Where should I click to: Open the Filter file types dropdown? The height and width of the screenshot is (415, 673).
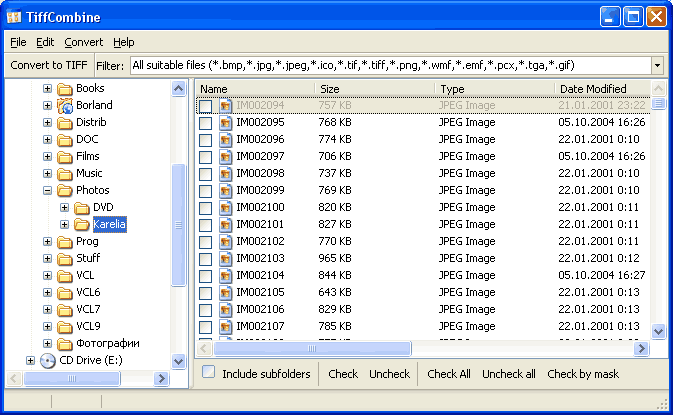click(657, 65)
